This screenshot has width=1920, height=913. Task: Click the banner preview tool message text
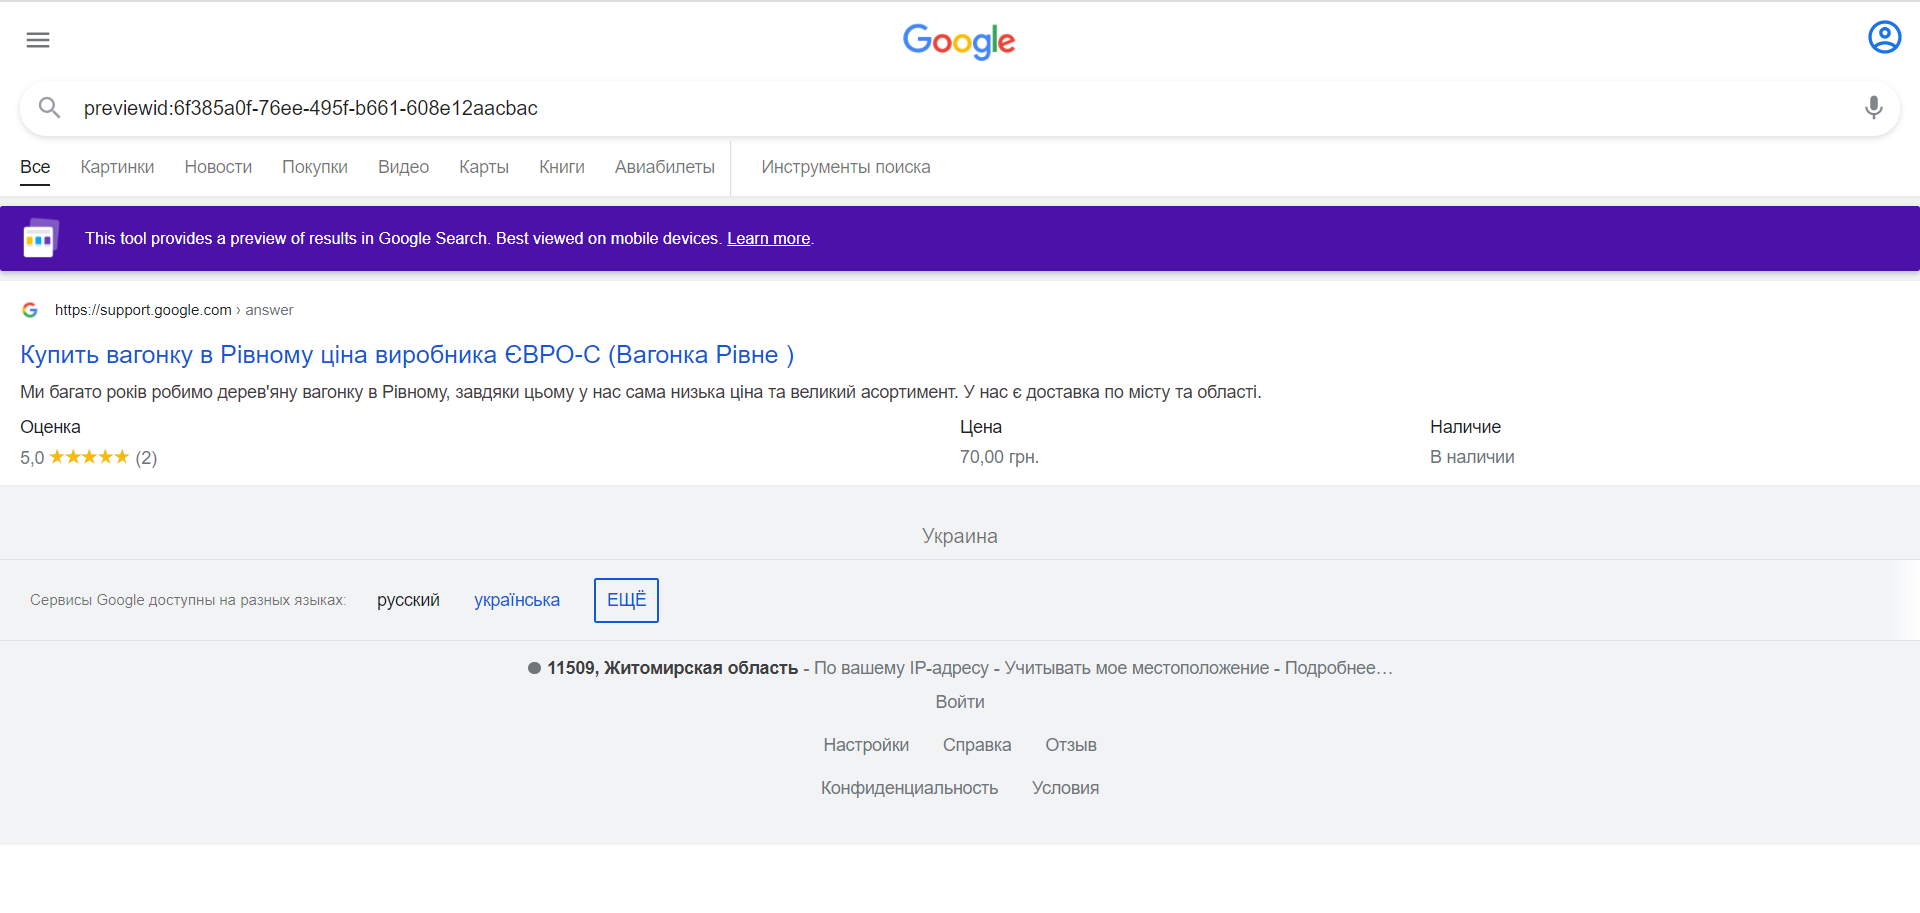point(403,238)
